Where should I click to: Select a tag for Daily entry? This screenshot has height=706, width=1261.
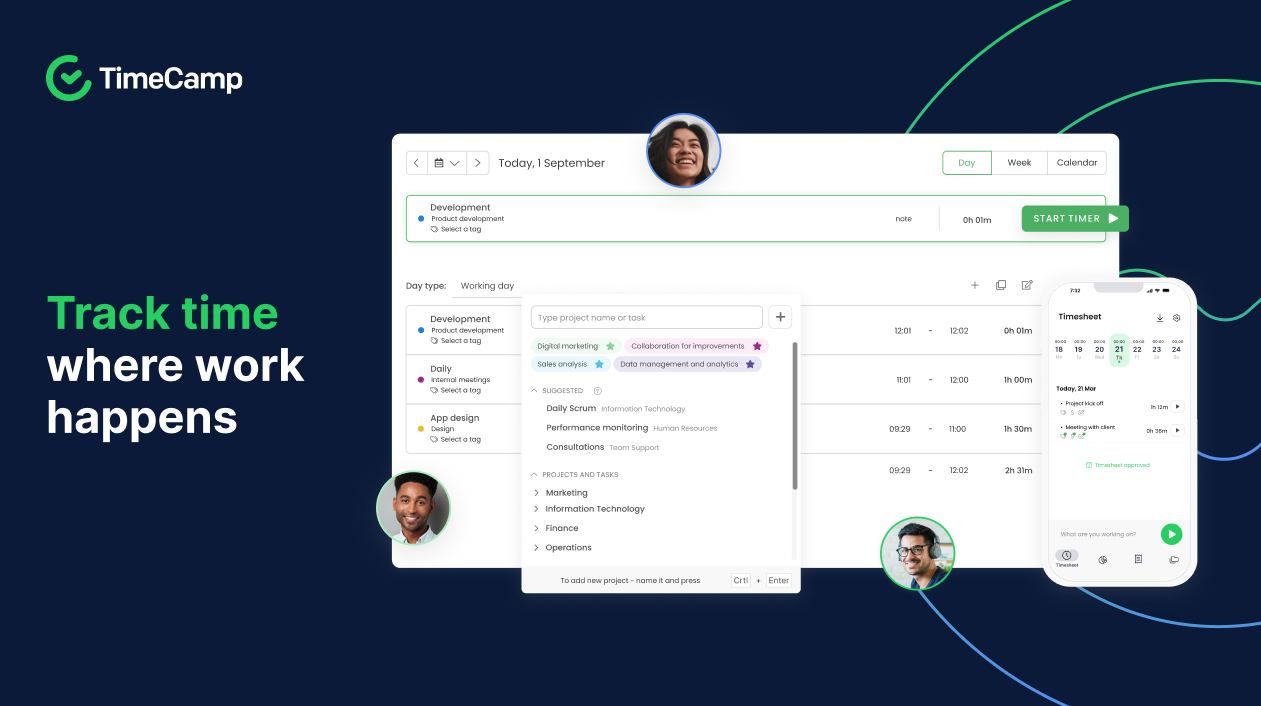[456, 390]
